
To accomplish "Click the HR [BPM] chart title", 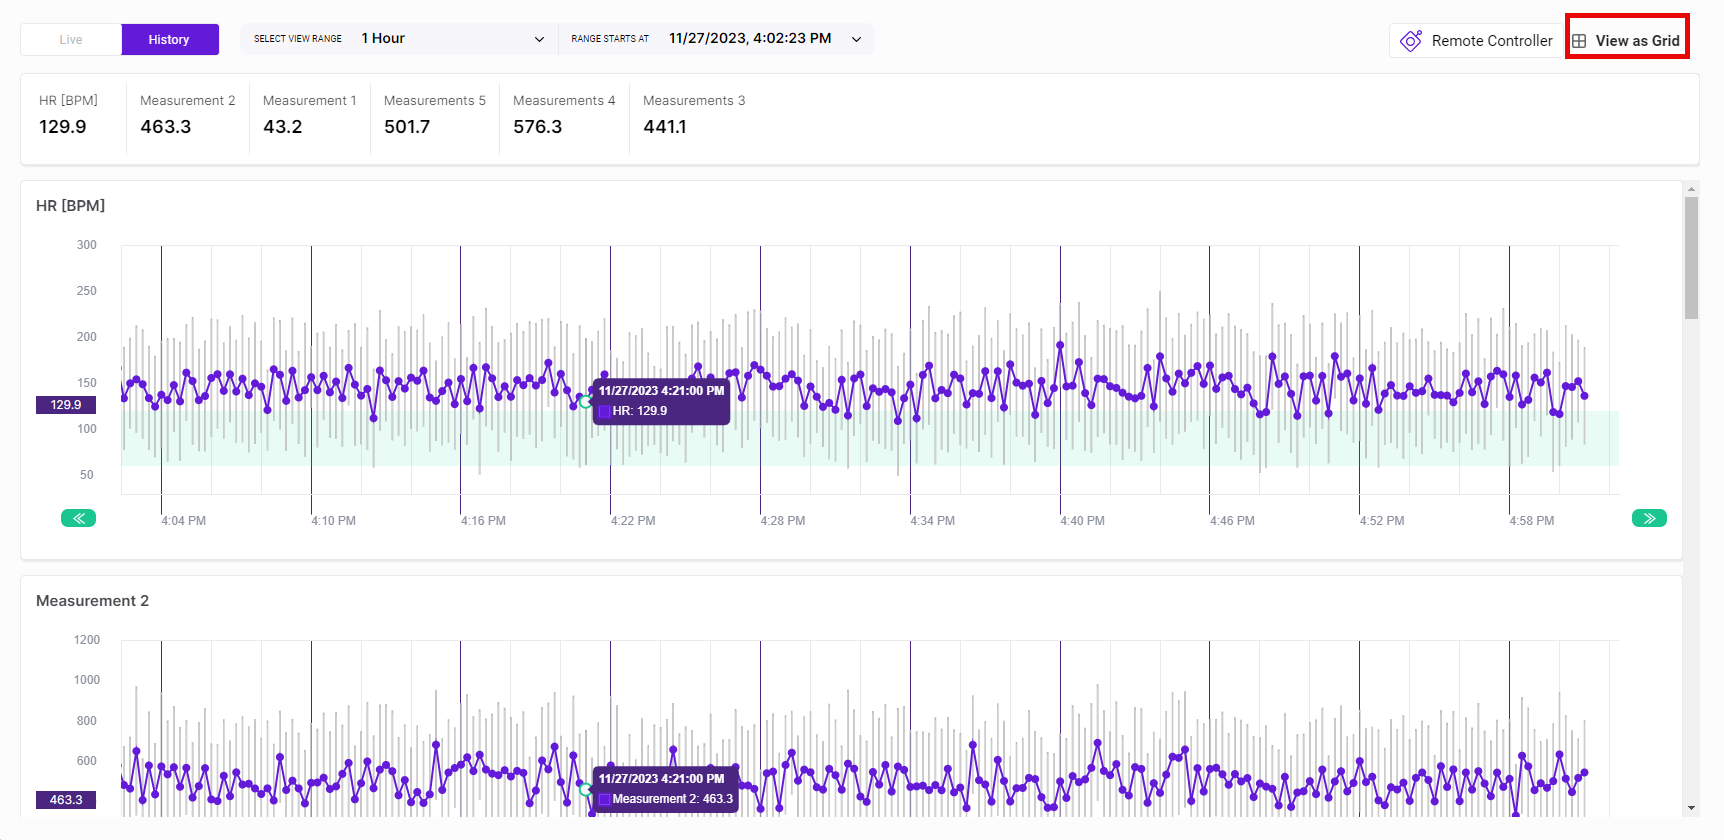I will click(x=71, y=206).
